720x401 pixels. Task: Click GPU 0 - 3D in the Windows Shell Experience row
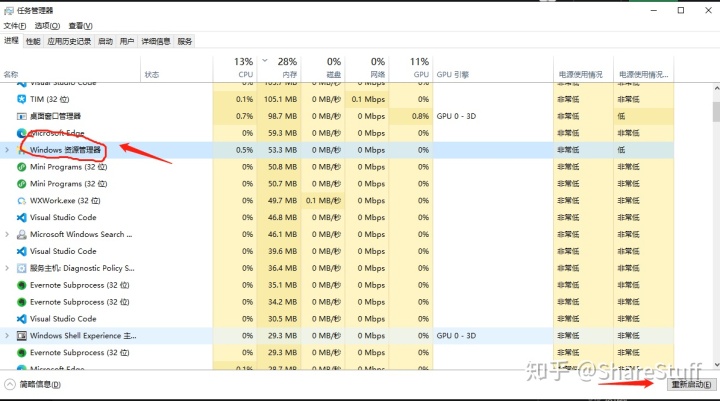pyautogui.click(x=456, y=336)
